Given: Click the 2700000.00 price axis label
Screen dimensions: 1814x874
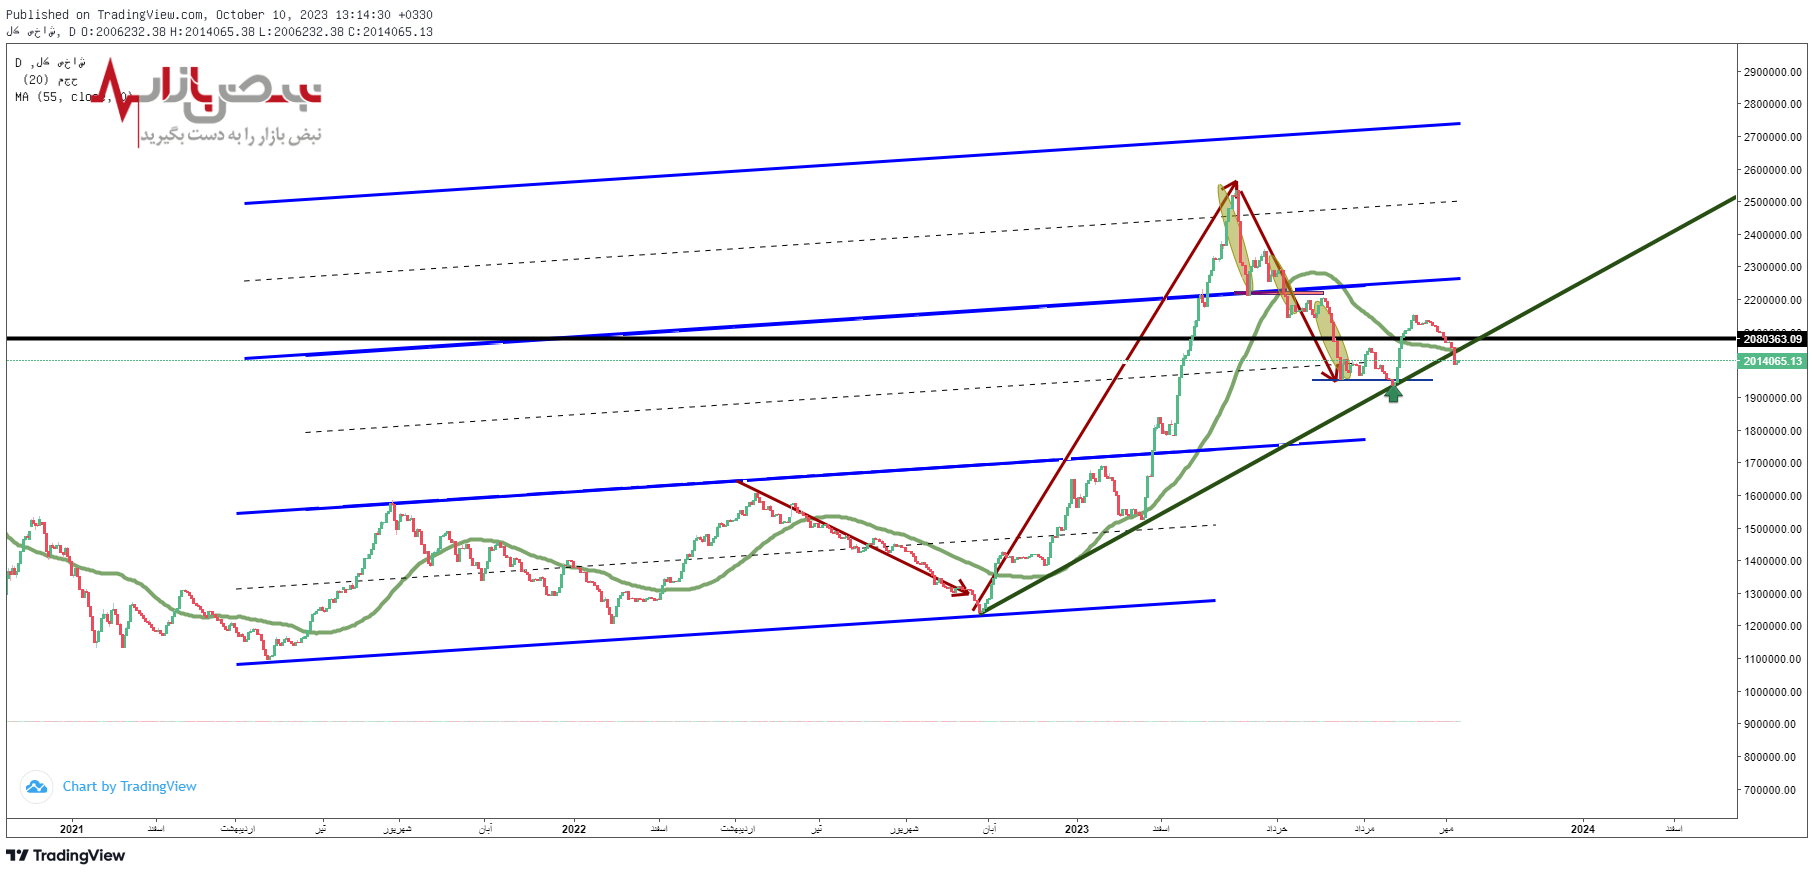Looking at the screenshot, I should (1773, 137).
